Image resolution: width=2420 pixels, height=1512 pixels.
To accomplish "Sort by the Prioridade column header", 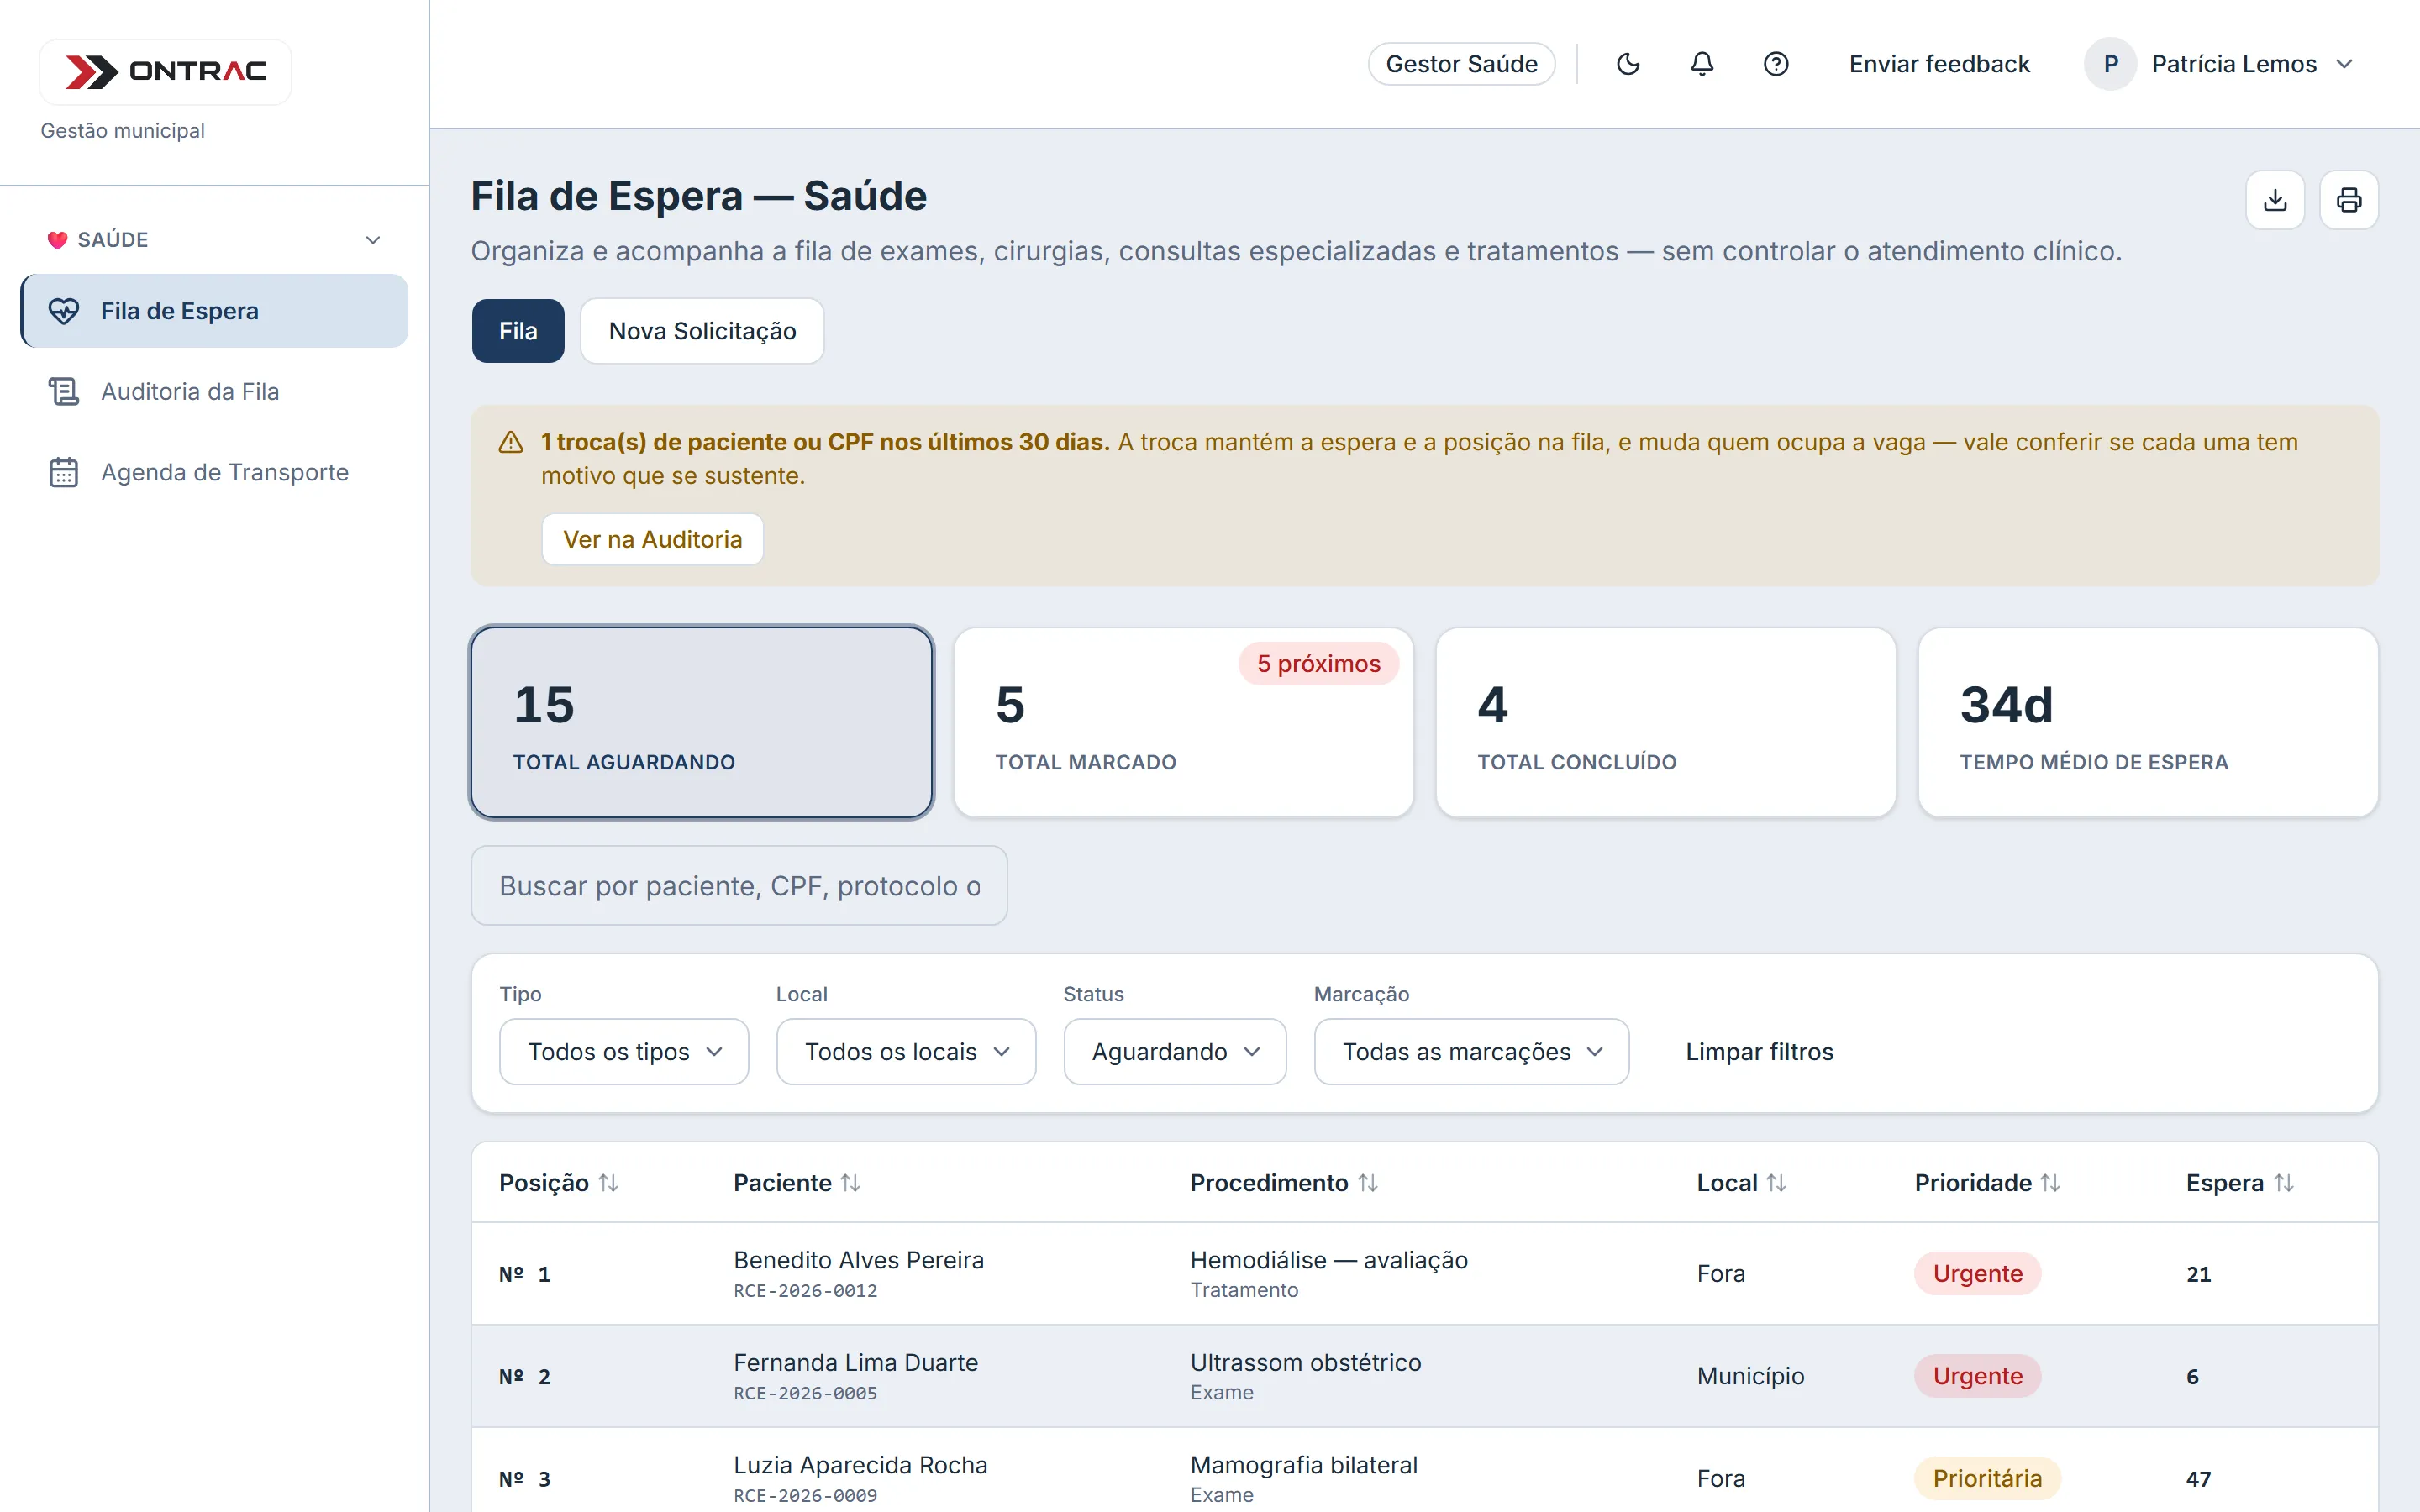I will click(x=1987, y=1183).
